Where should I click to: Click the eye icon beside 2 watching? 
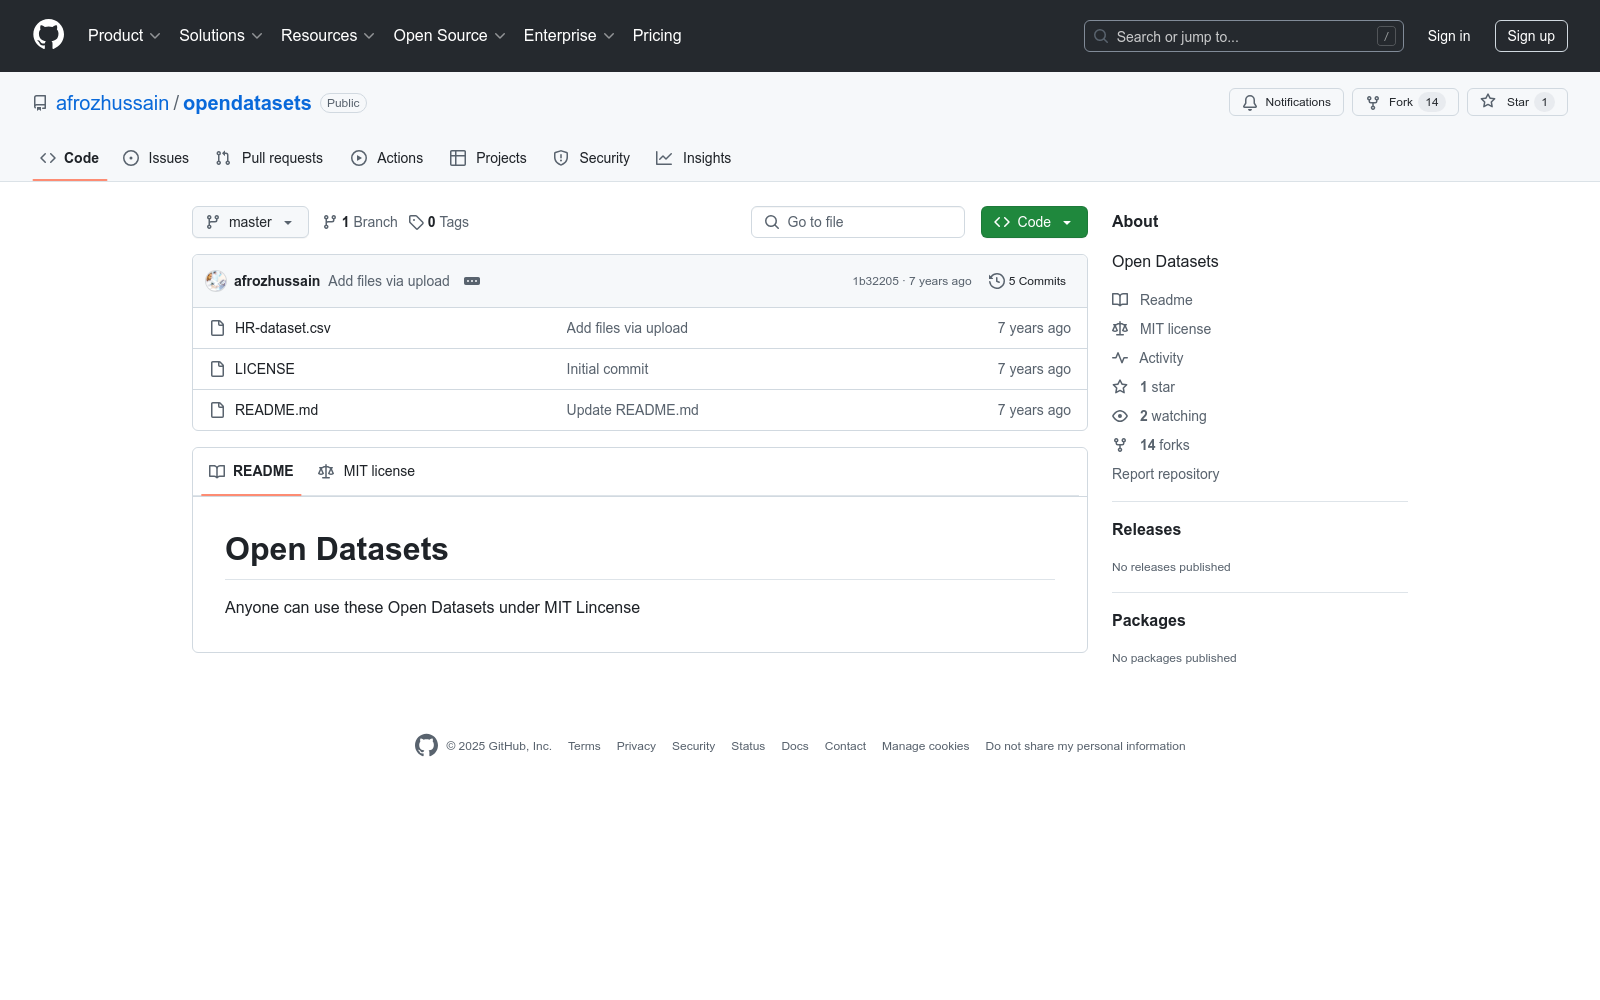[x=1120, y=416]
